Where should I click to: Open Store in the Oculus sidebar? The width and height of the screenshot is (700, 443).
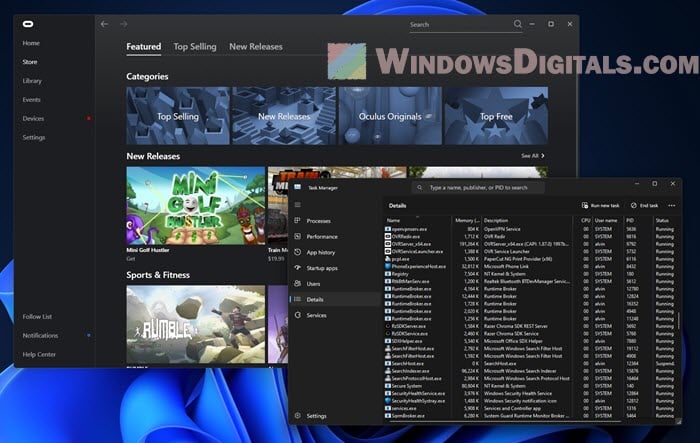click(30, 62)
